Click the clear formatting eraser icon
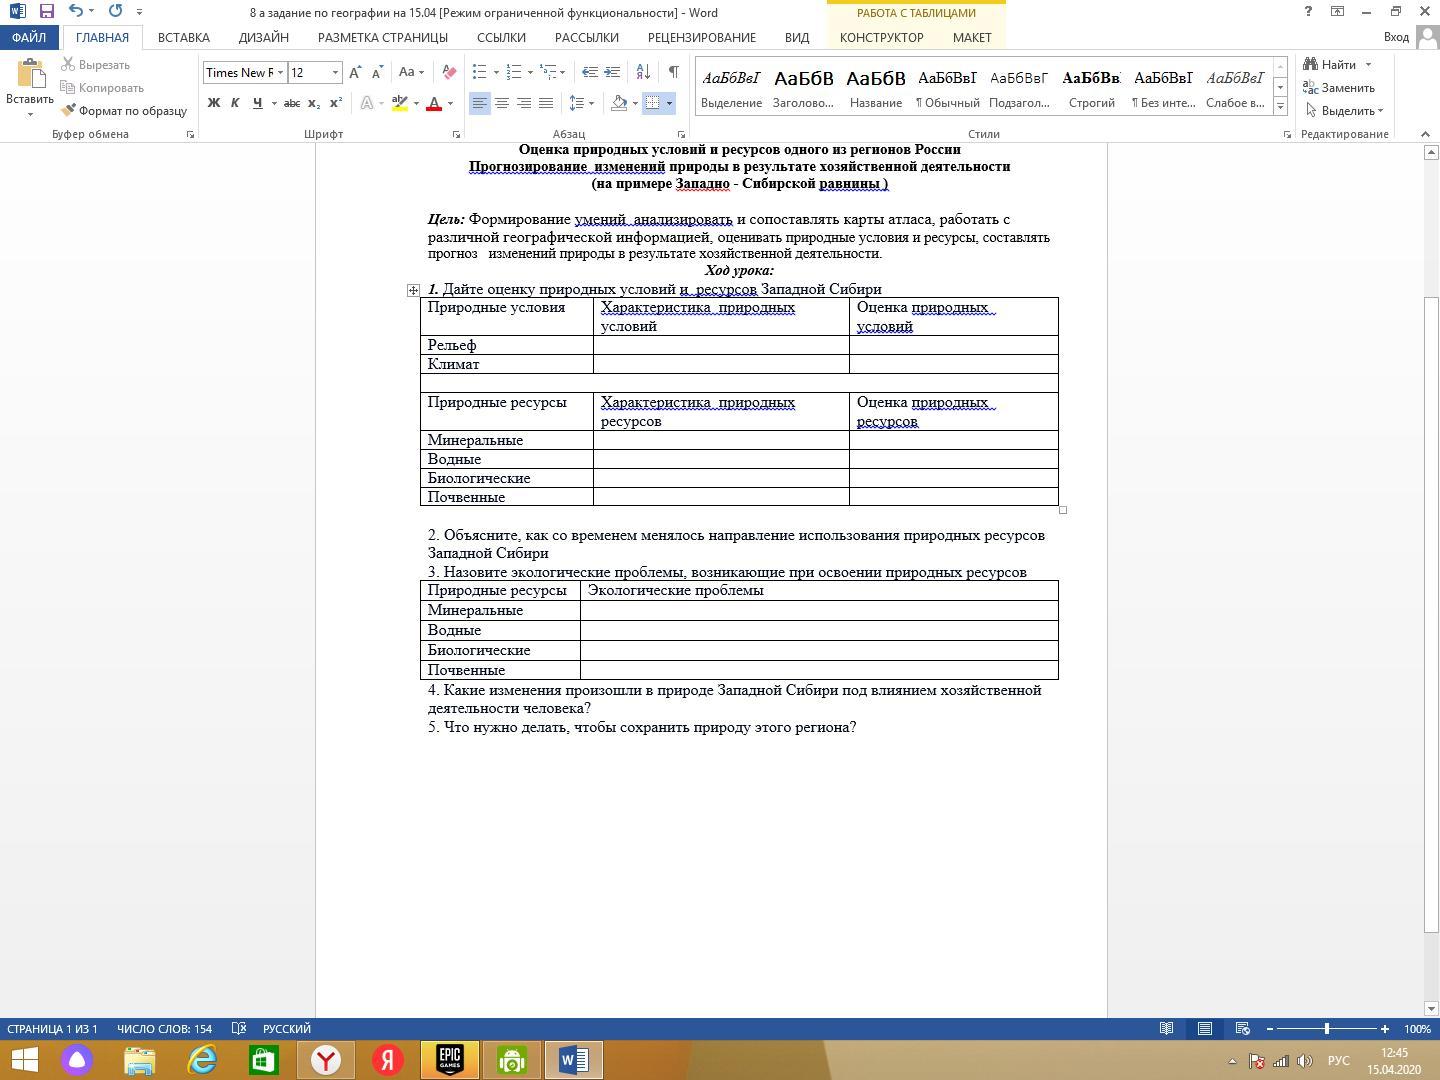The height and width of the screenshot is (1080, 1440). (449, 72)
